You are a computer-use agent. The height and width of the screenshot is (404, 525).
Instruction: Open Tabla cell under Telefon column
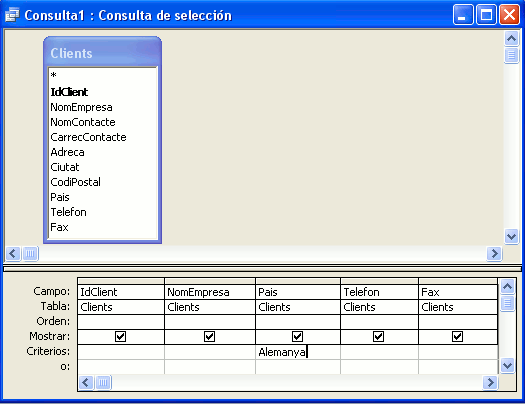(379, 307)
